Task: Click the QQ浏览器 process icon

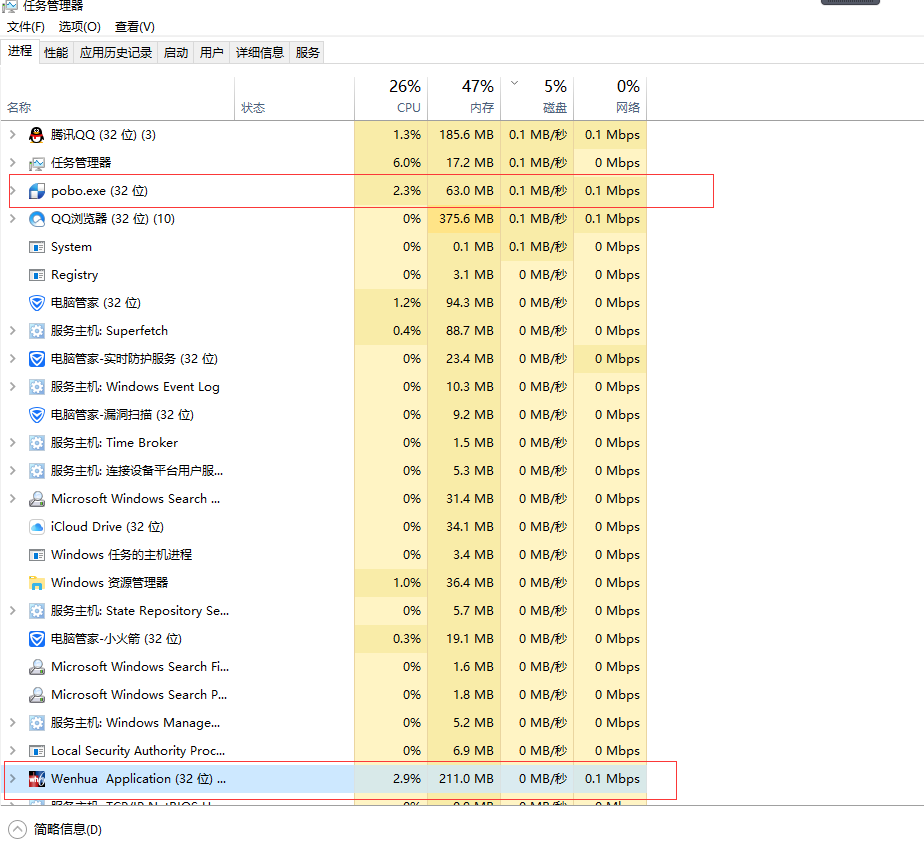Action: pyautogui.click(x=36, y=218)
